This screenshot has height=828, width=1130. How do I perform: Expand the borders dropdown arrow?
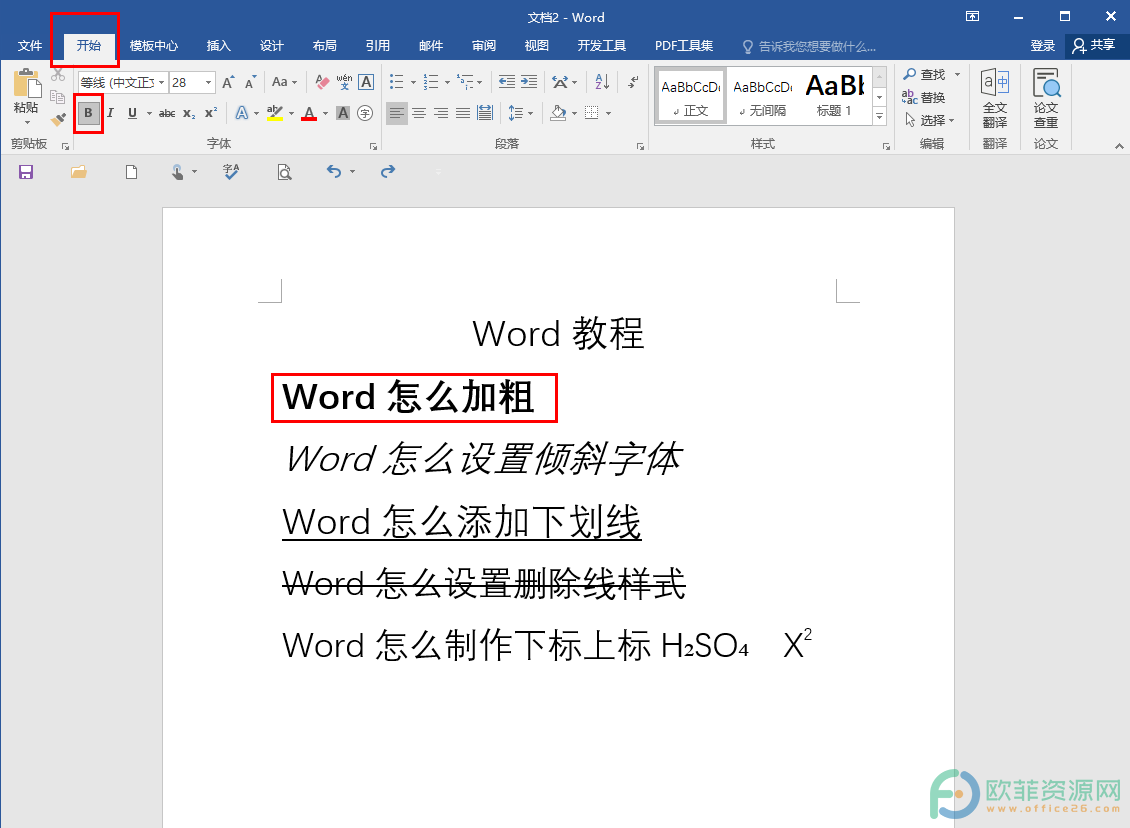point(608,113)
